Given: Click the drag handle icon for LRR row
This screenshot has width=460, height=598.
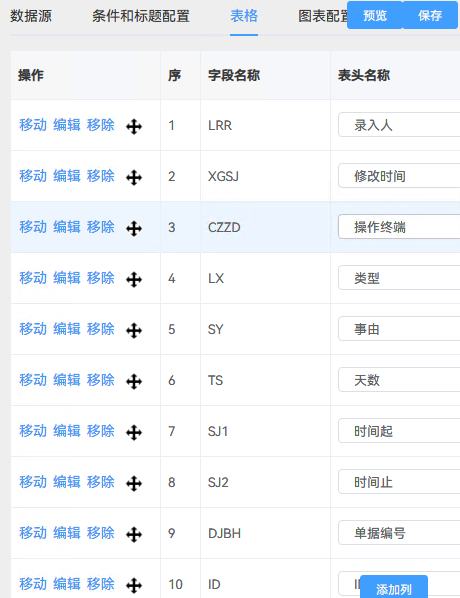Looking at the screenshot, I should 134,127.
